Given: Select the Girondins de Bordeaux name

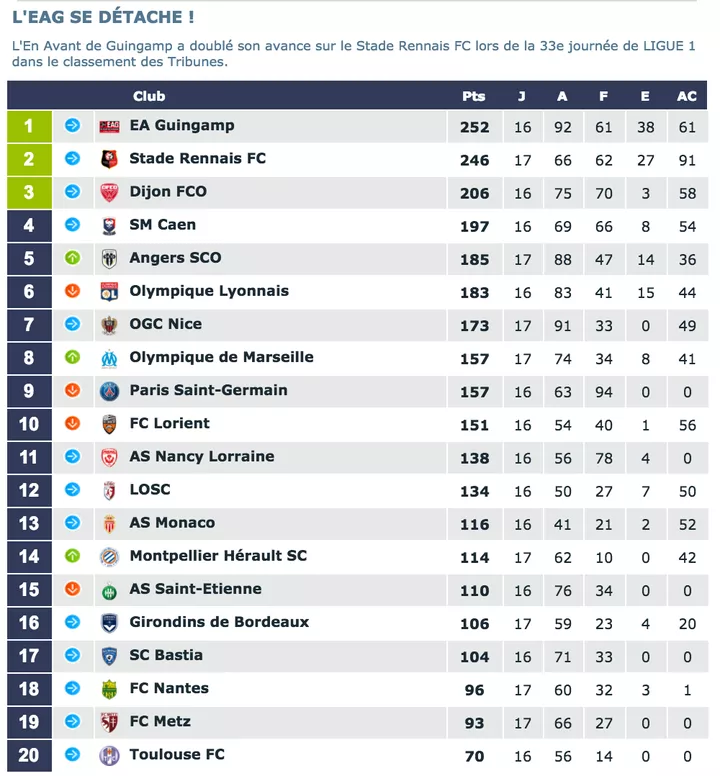Looking at the screenshot, I should (219, 622).
